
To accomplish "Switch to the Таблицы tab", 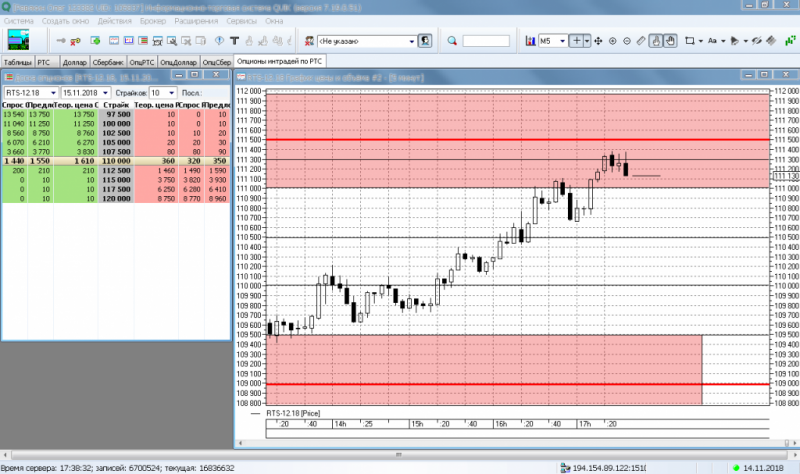I will click(17, 62).
